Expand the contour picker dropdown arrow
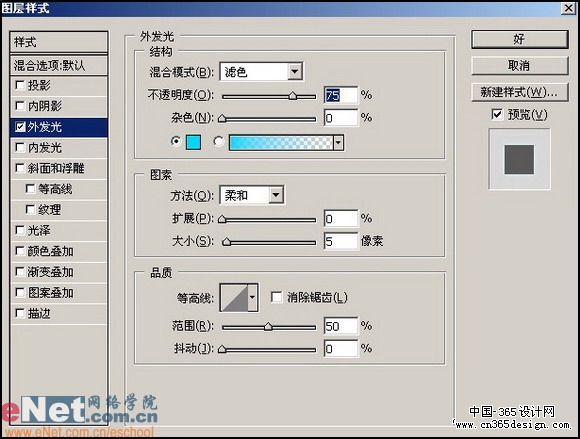The image size is (580, 439). click(253, 298)
